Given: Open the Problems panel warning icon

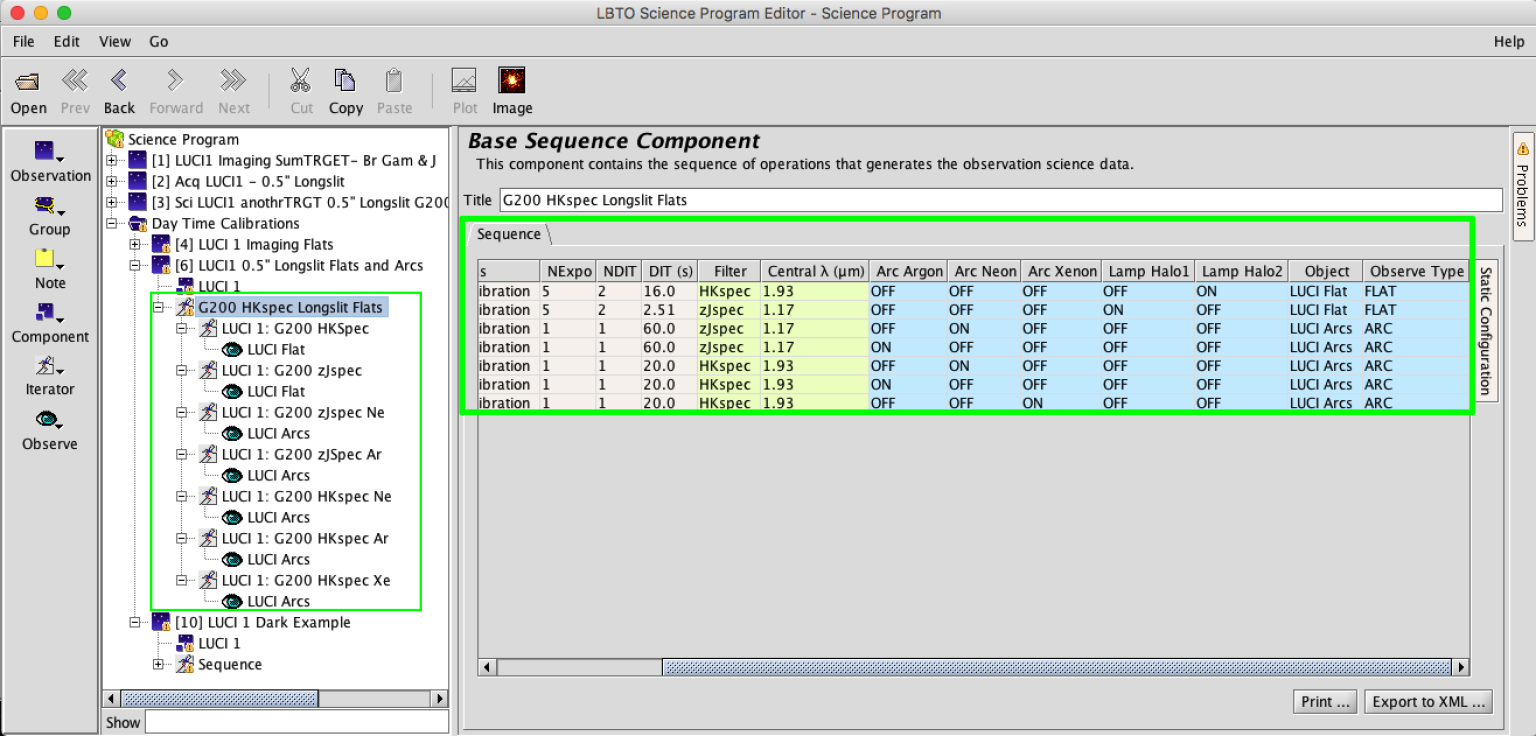Looking at the screenshot, I should 1523,148.
